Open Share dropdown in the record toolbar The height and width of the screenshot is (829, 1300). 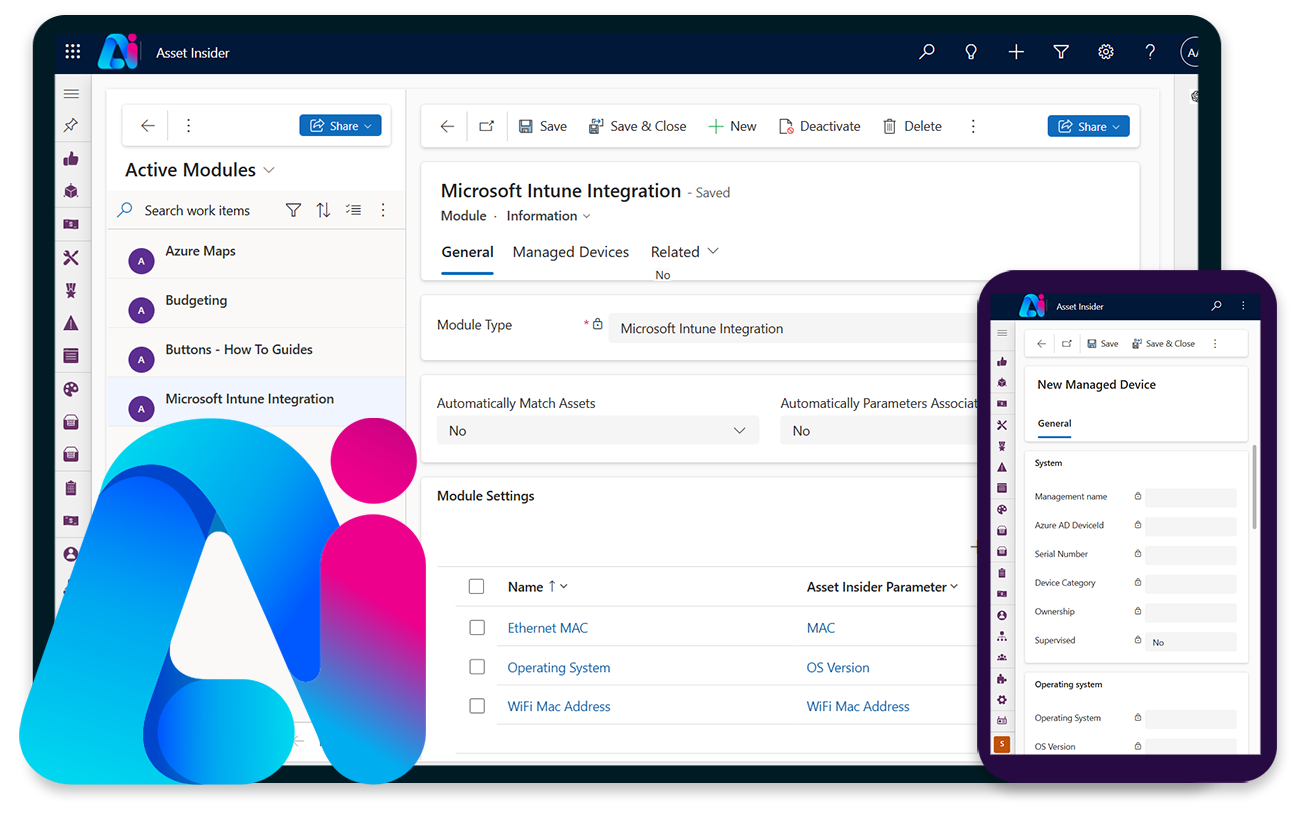1089,126
